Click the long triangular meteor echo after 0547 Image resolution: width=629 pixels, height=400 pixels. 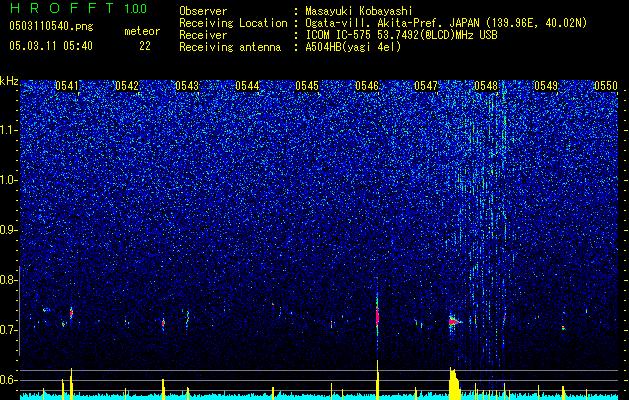coord(455,321)
